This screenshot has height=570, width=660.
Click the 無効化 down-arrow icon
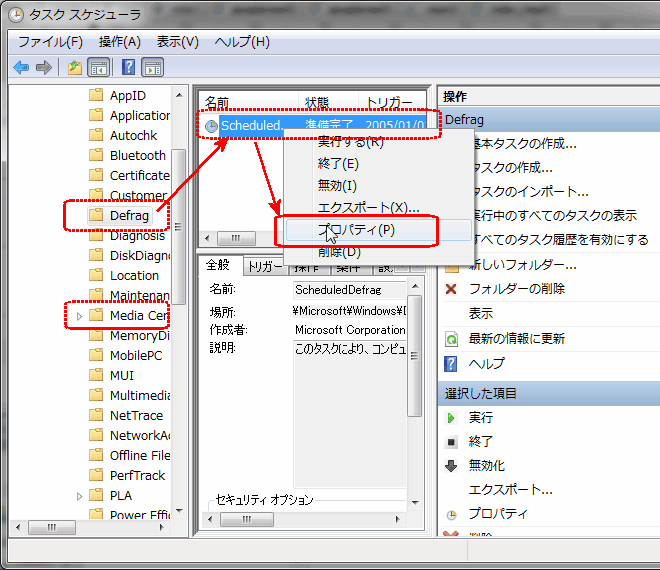pyautogui.click(x=451, y=465)
